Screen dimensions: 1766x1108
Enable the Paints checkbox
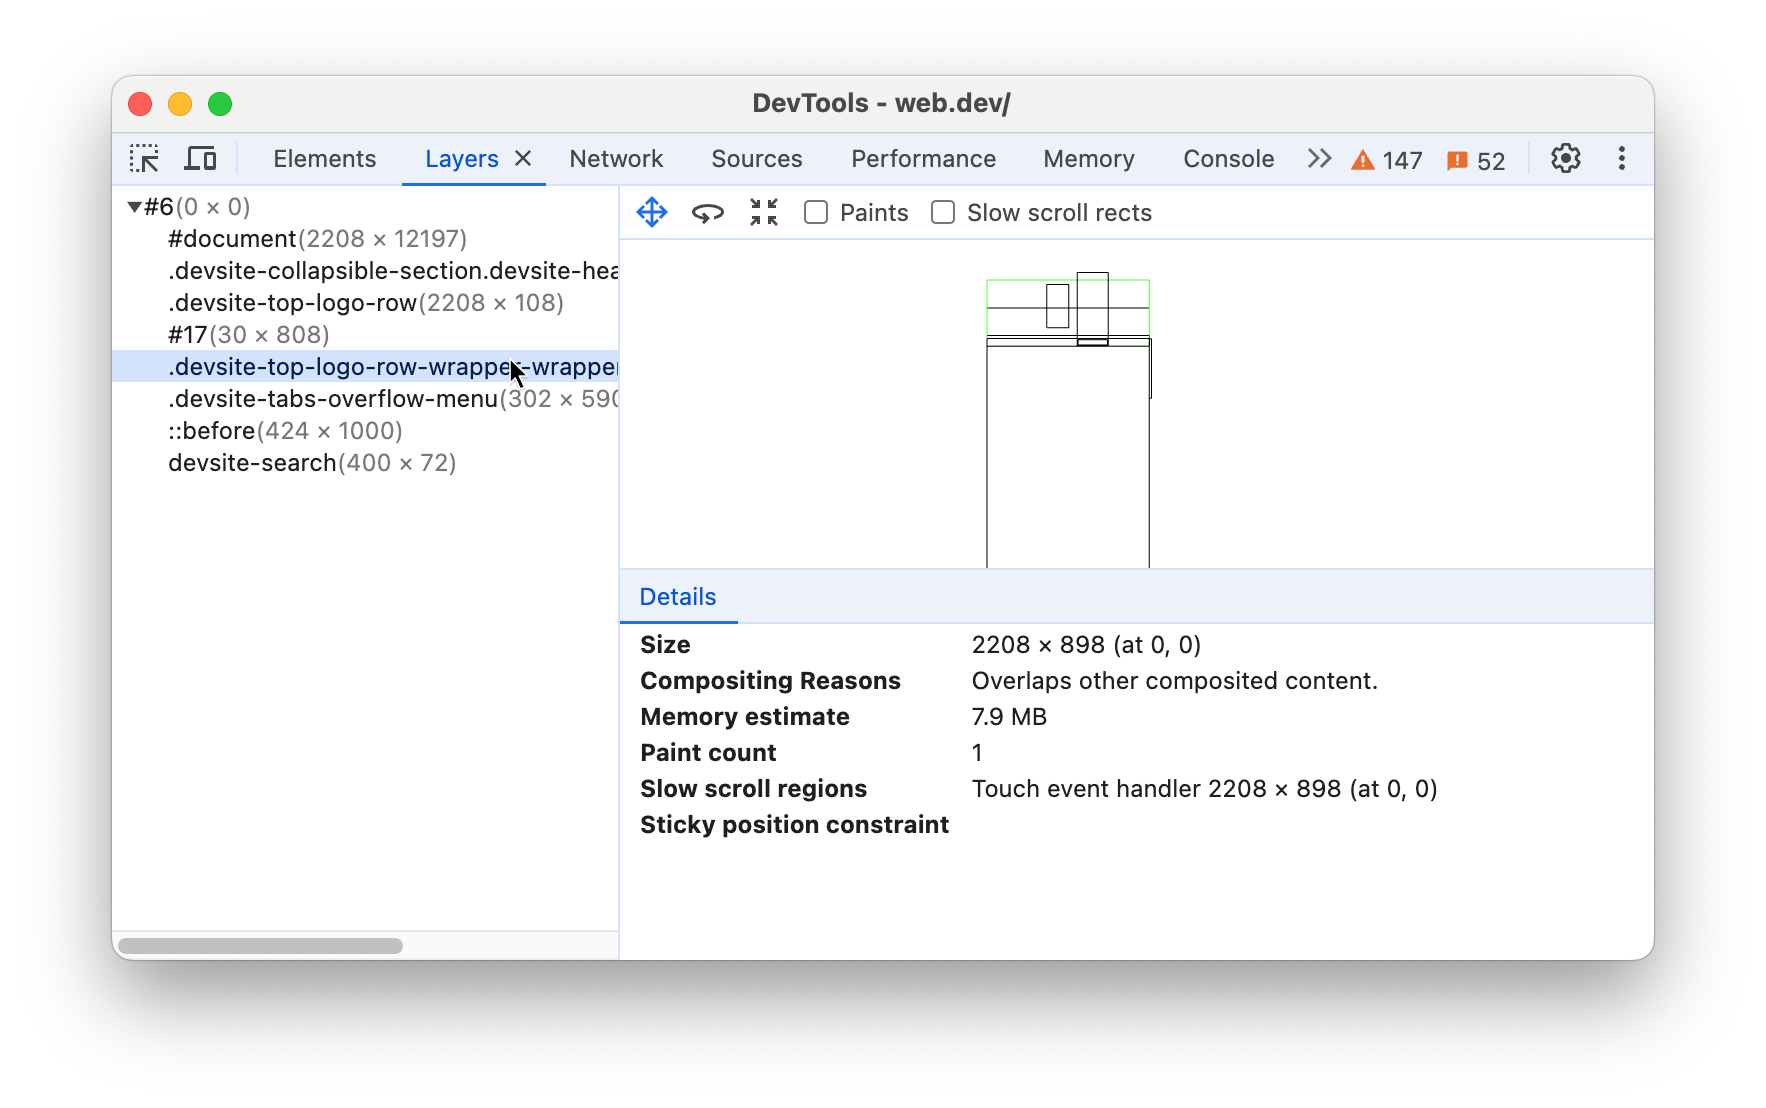(816, 212)
